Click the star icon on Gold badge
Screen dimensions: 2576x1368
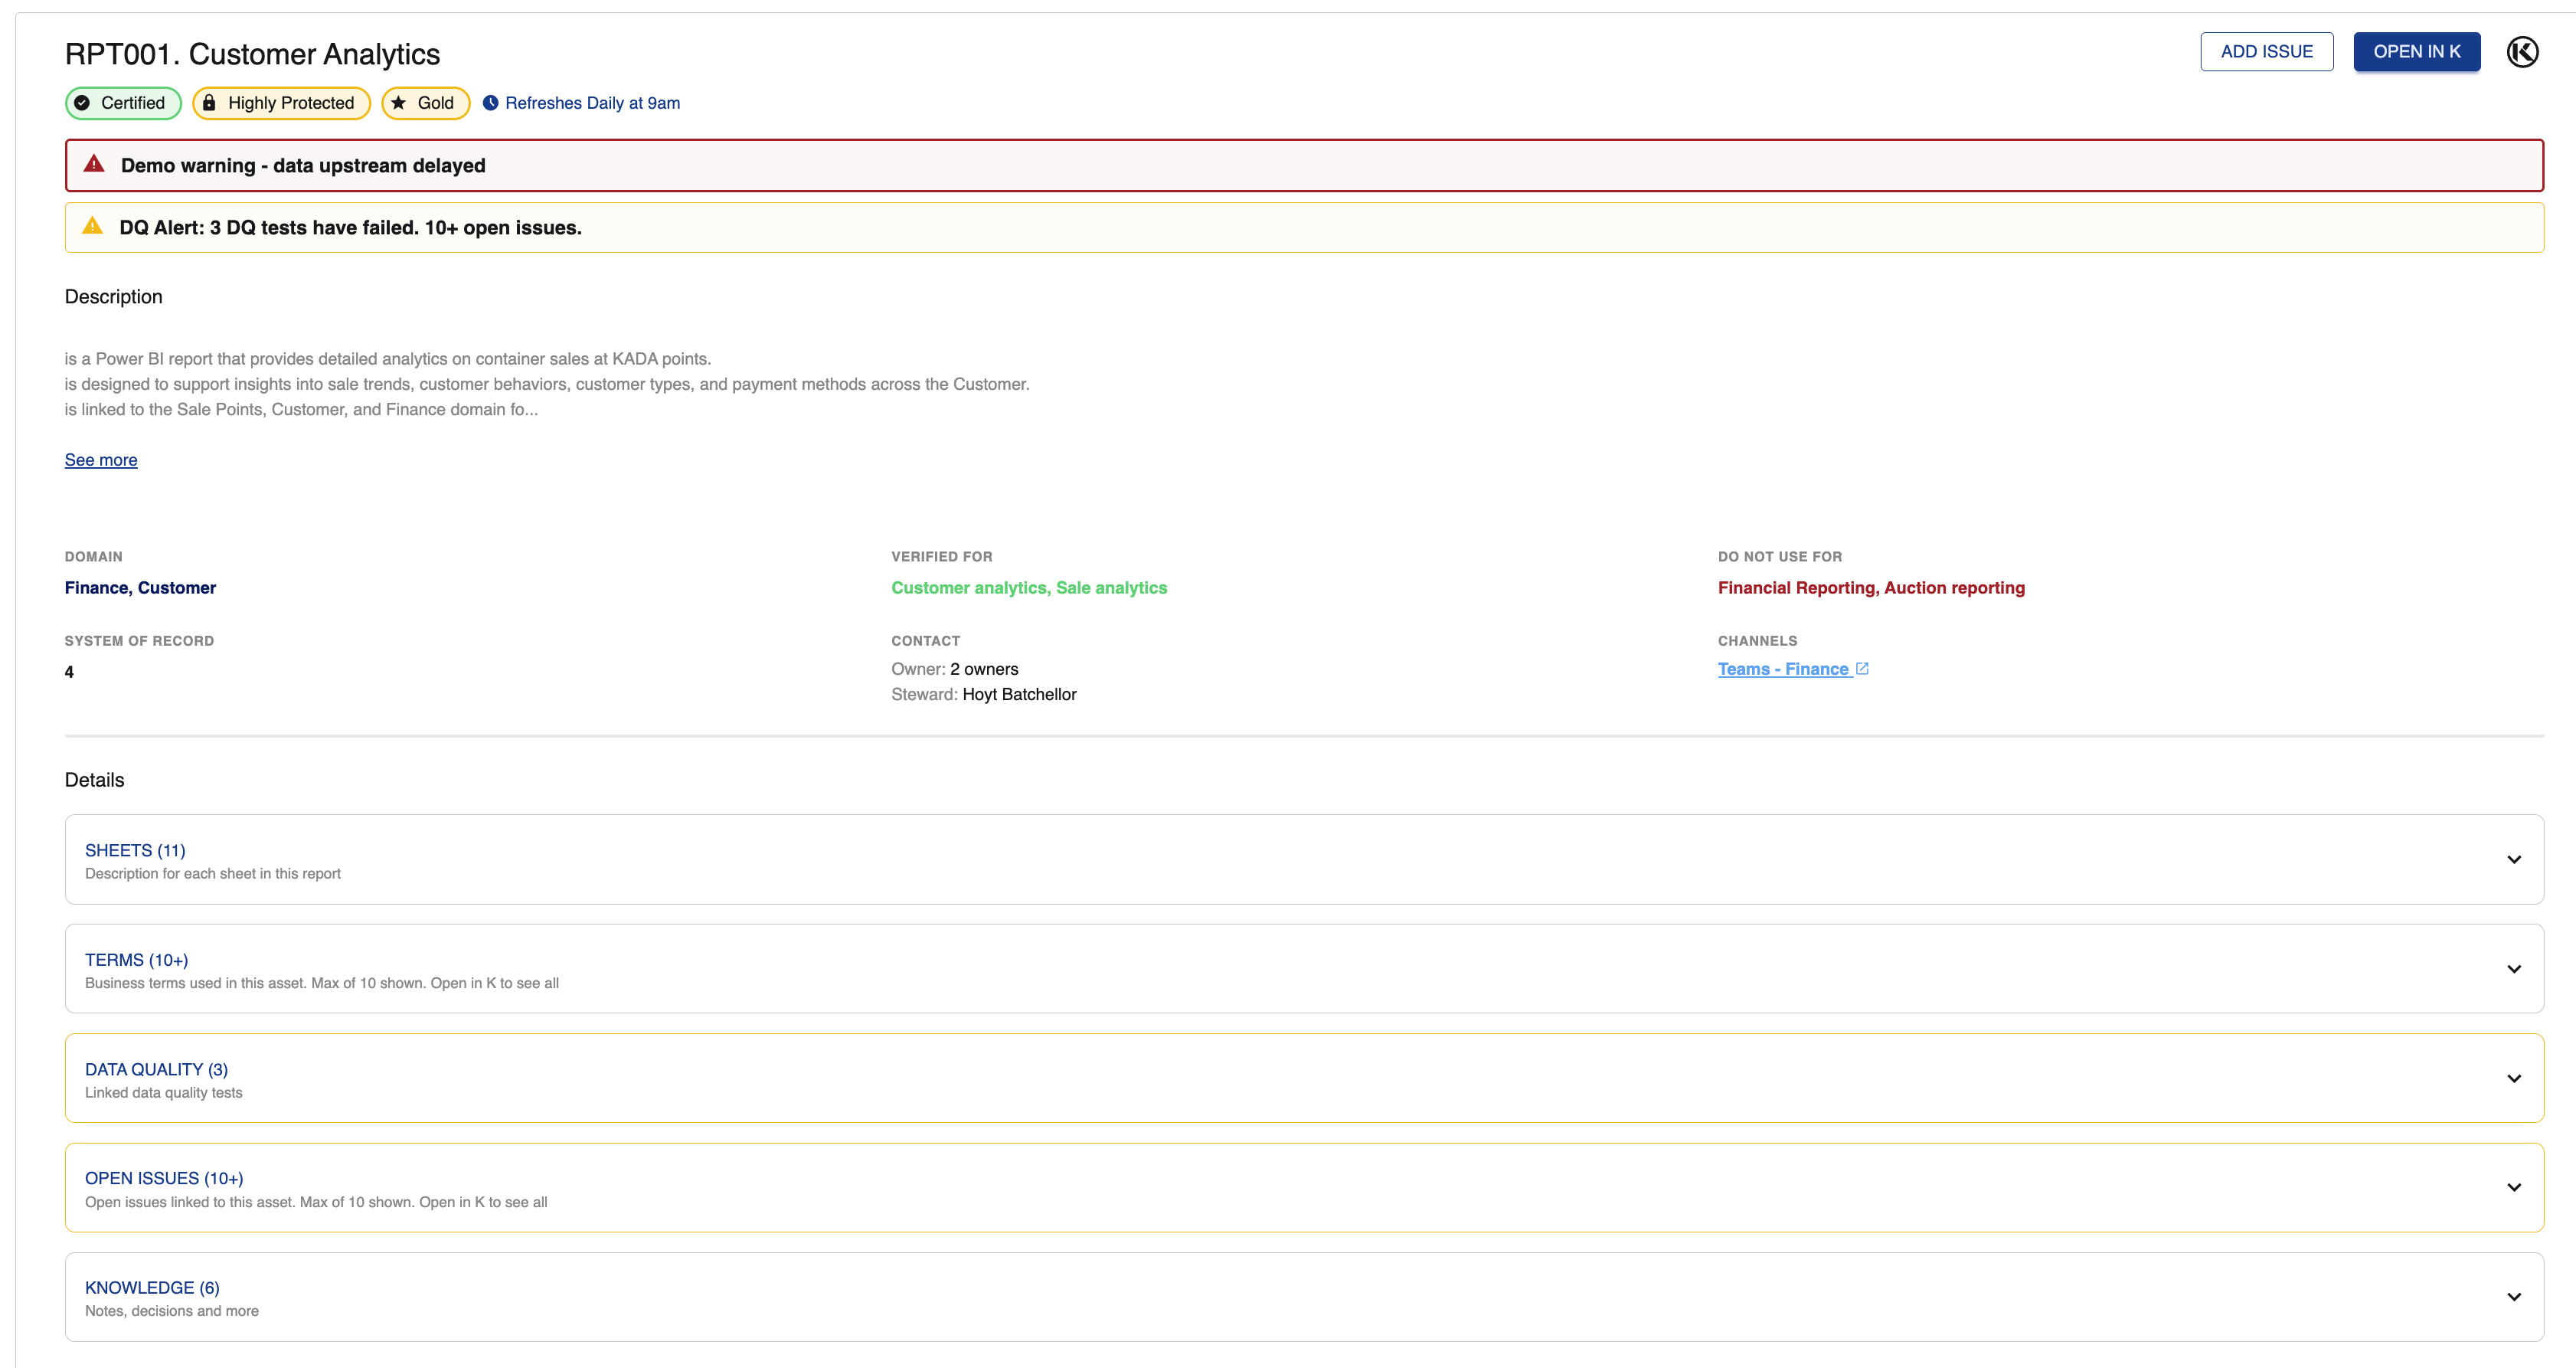[398, 103]
